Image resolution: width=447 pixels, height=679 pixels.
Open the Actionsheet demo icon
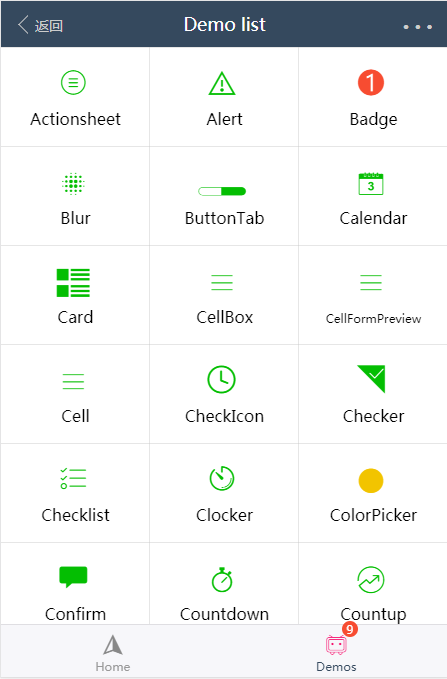click(73, 82)
